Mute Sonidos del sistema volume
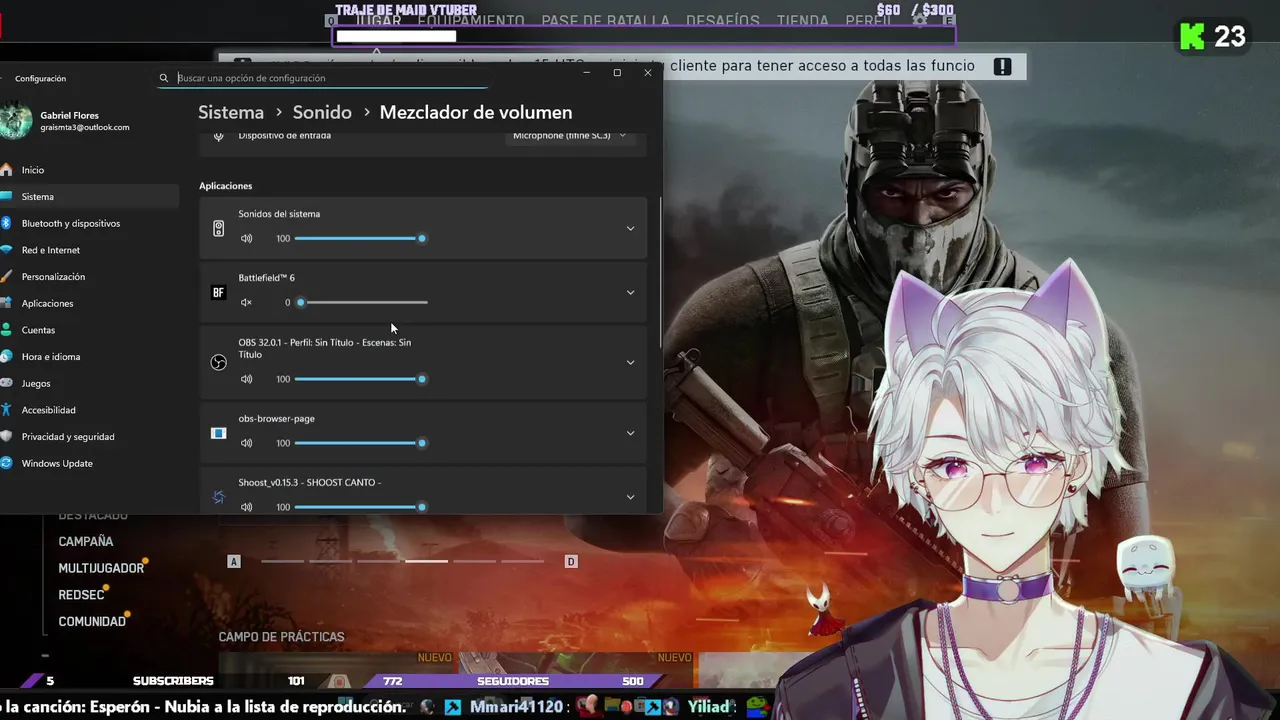1280x720 pixels. click(246, 238)
